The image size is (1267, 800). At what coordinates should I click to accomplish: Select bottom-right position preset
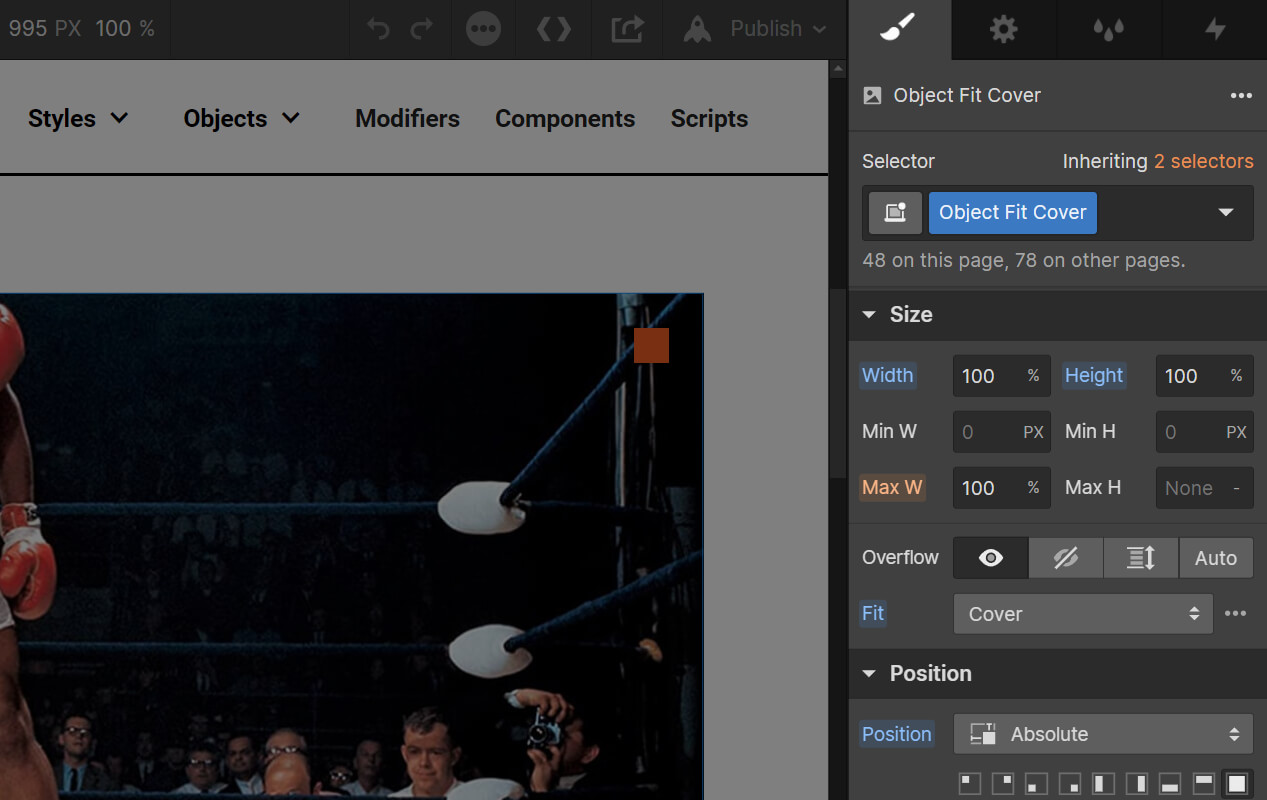pyautogui.click(x=1069, y=783)
